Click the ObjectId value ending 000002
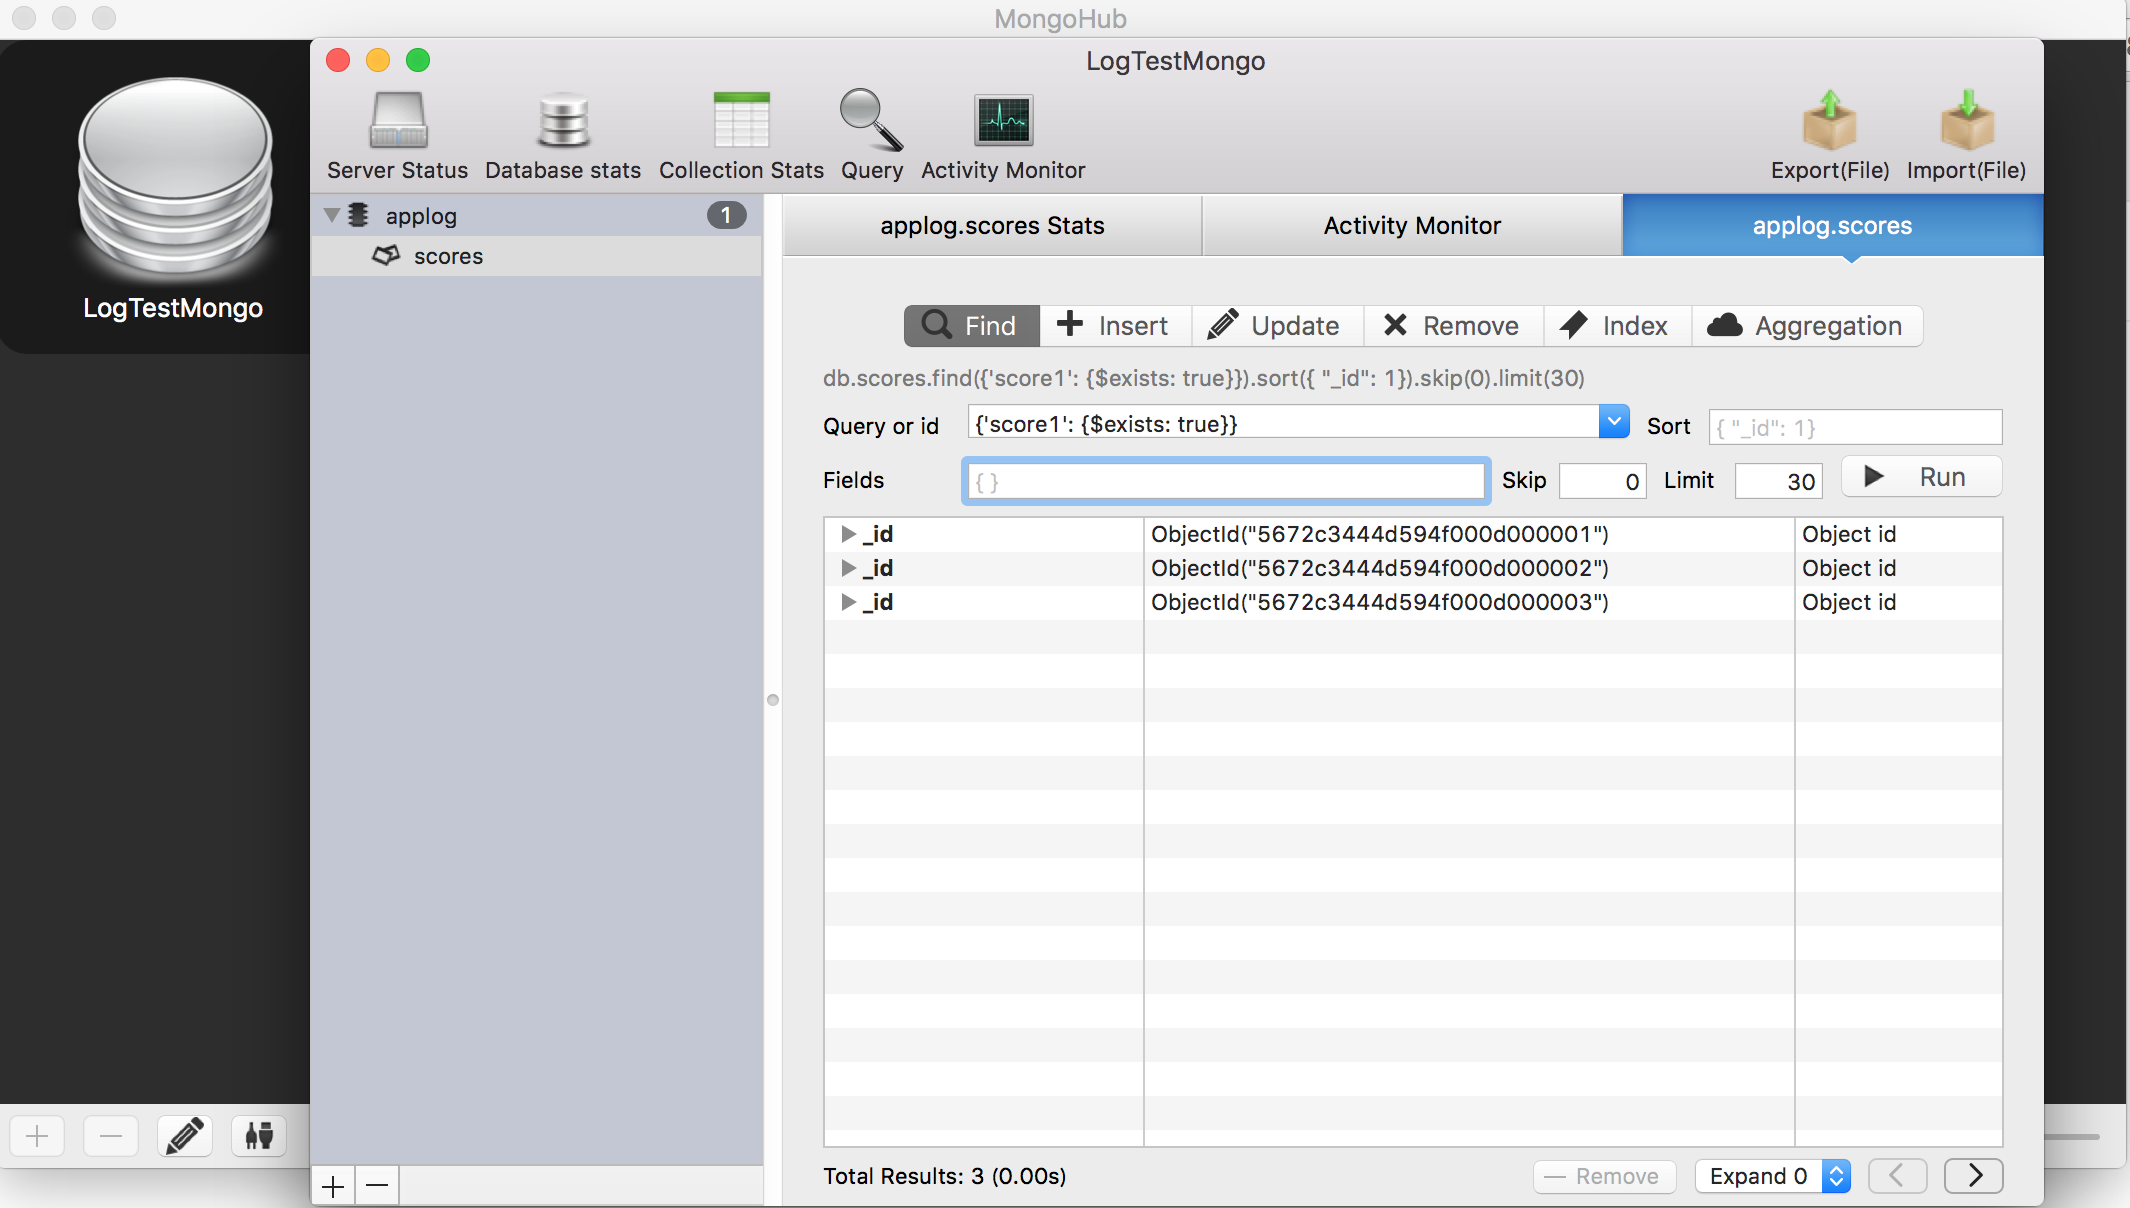Screen dimensions: 2130x1208 [x=1379, y=568]
